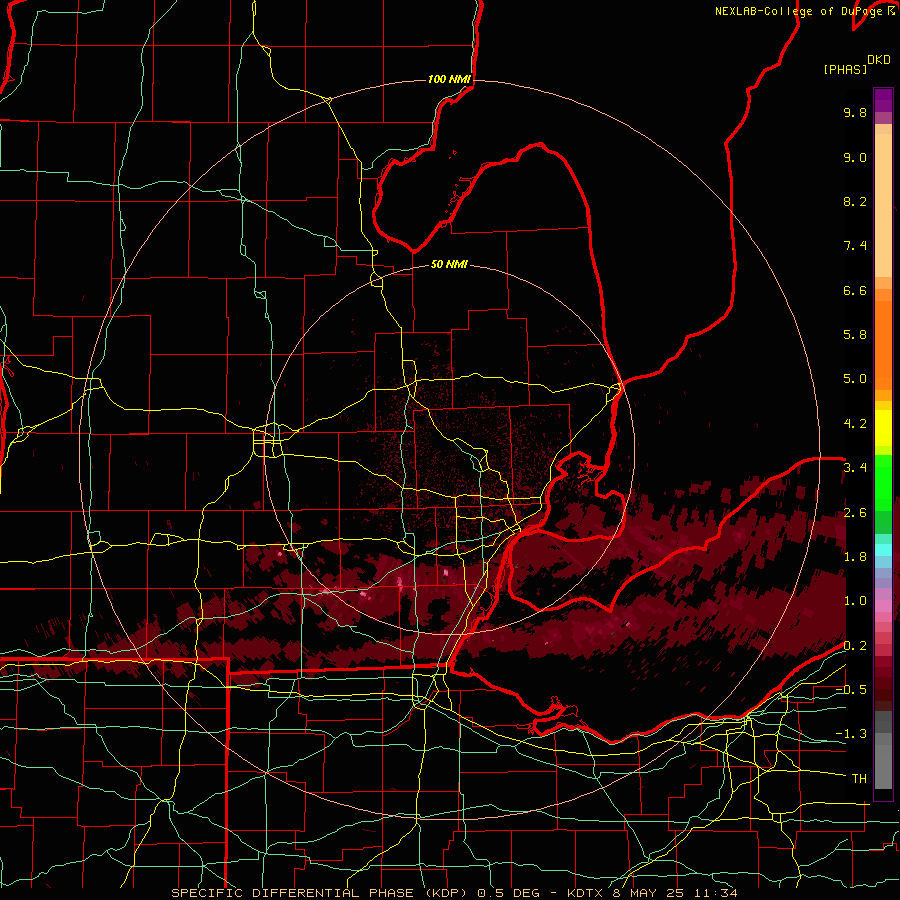The width and height of the screenshot is (900, 900).
Task: Click the 1.8 value on the color scale
Action: [x=855, y=557]
